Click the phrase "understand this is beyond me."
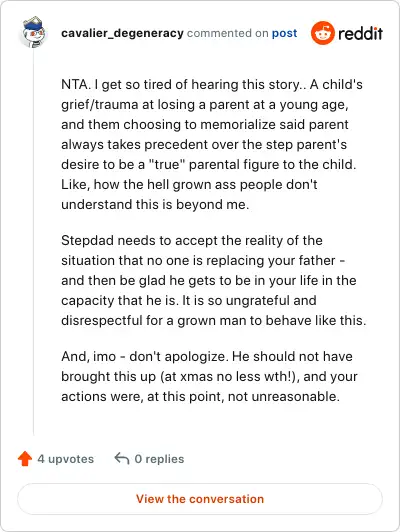Screen dimensions: 400x532 155,205
